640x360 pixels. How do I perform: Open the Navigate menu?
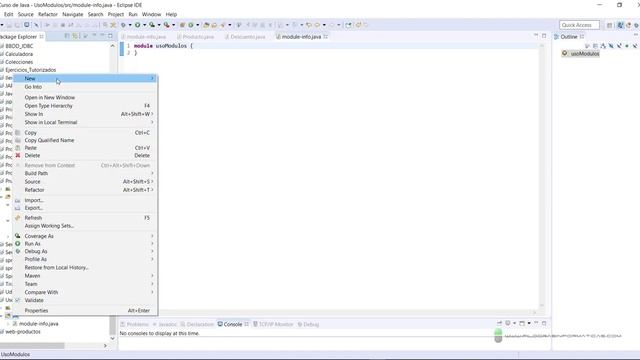(73, 14)
